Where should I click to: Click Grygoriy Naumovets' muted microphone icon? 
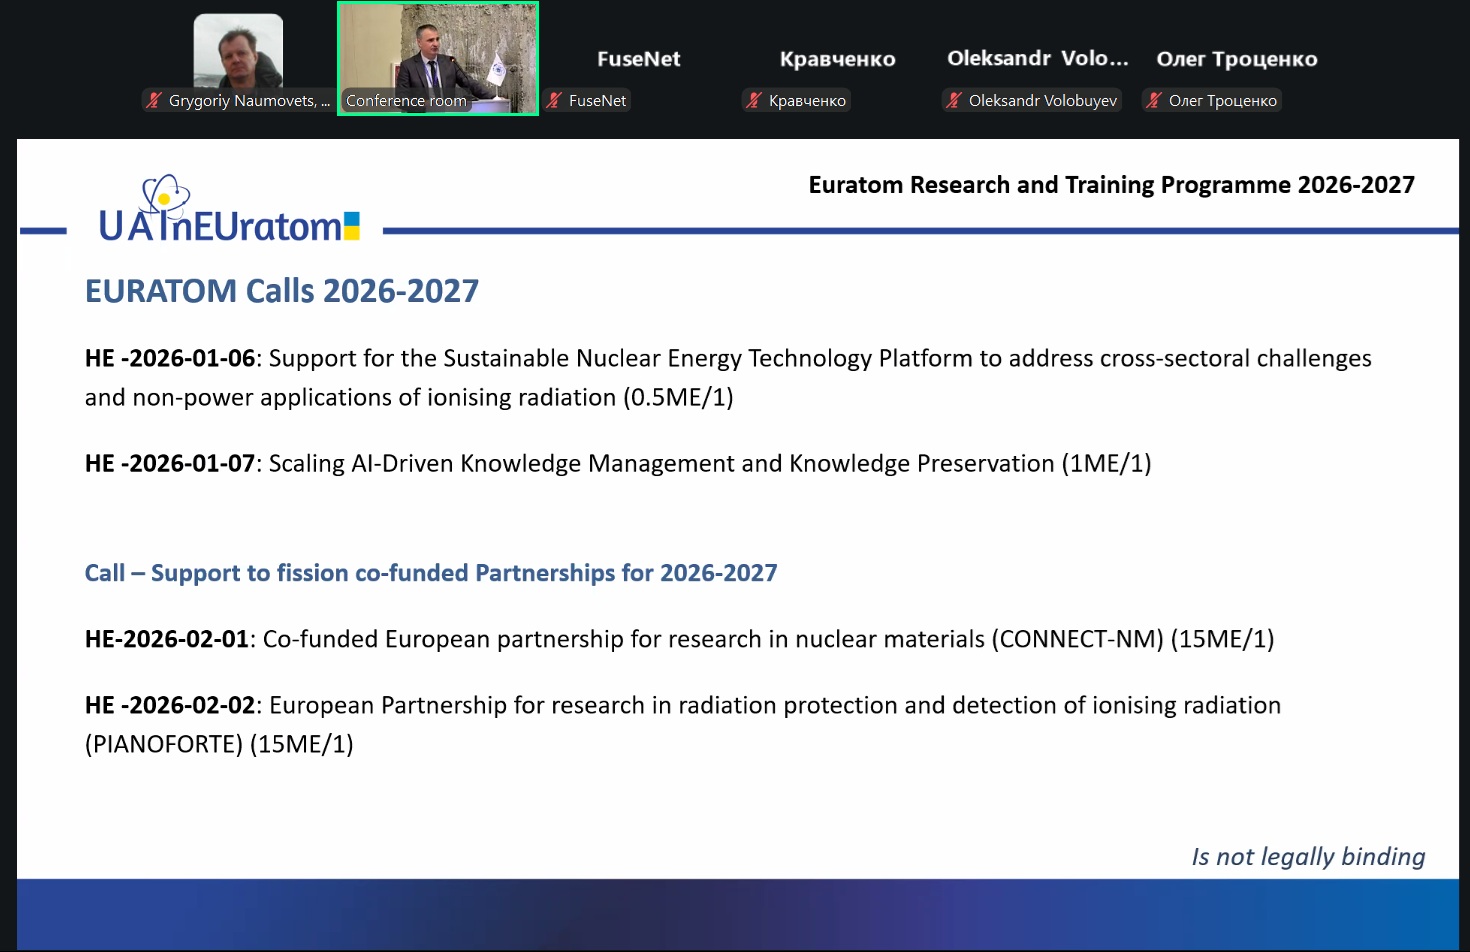pos(154,100)
